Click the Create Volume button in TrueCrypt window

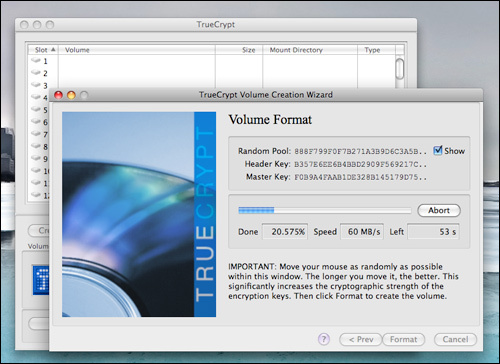[x=39, y=230]
